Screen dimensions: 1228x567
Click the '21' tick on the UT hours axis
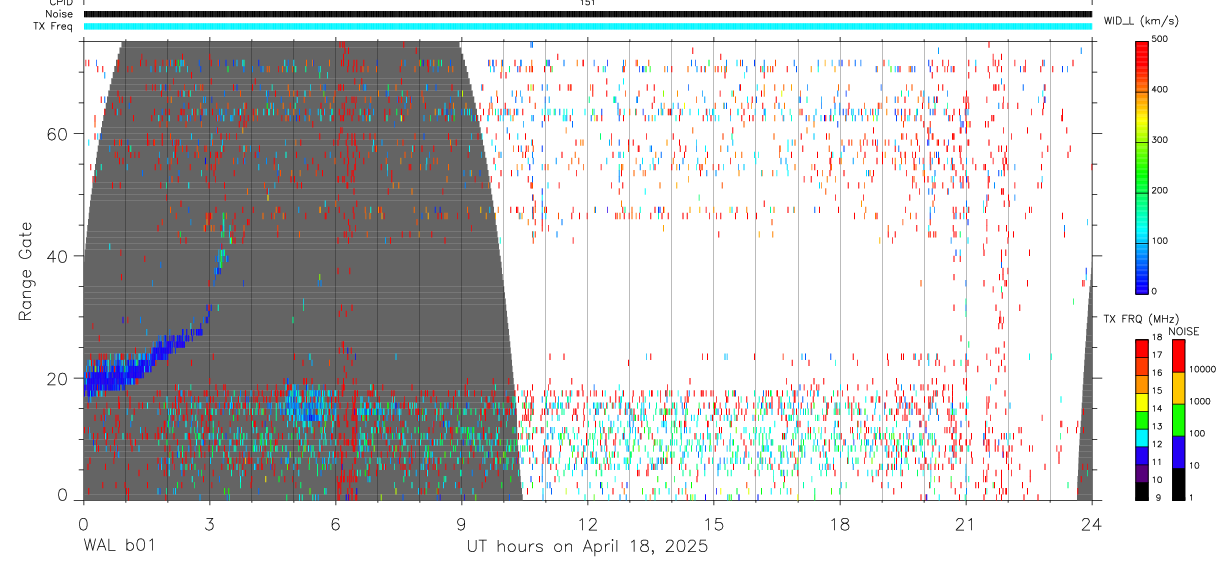coord(965,524)
